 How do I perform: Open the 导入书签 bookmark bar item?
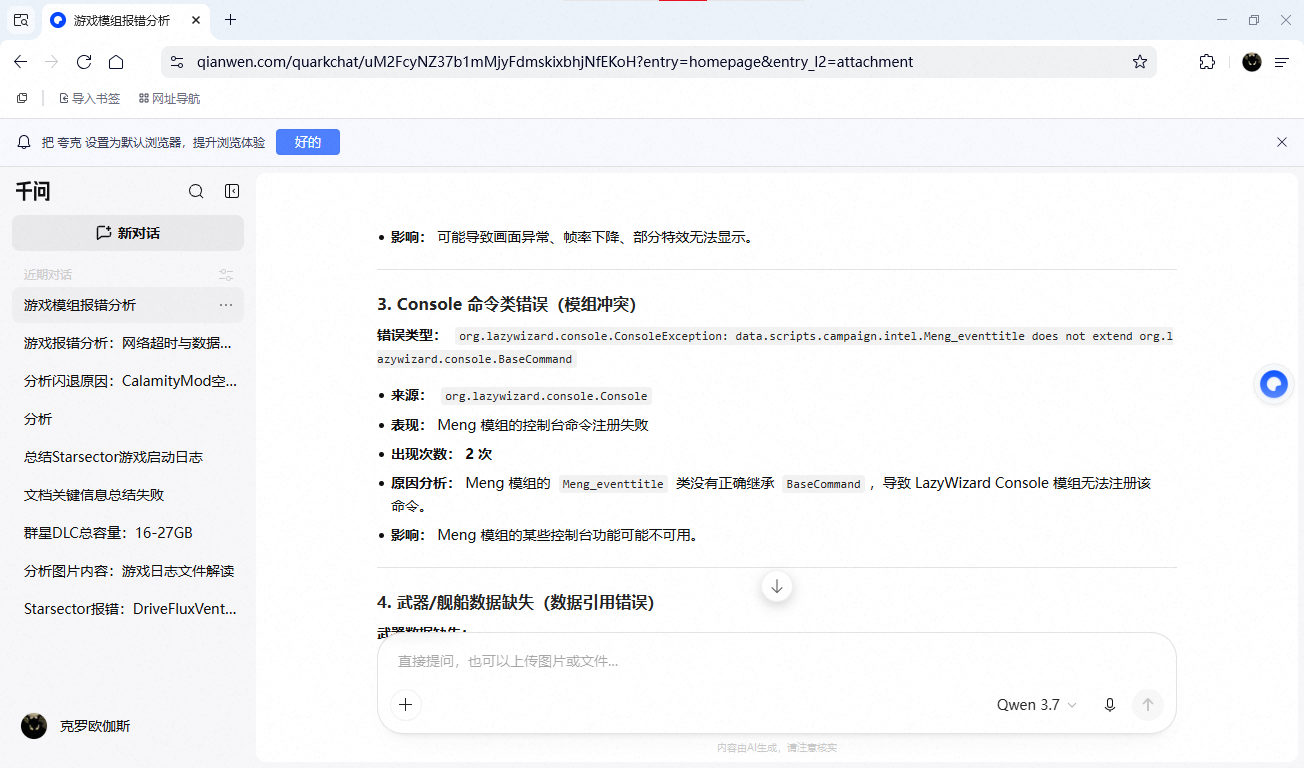pyautogui.click(x=89, y=98)
